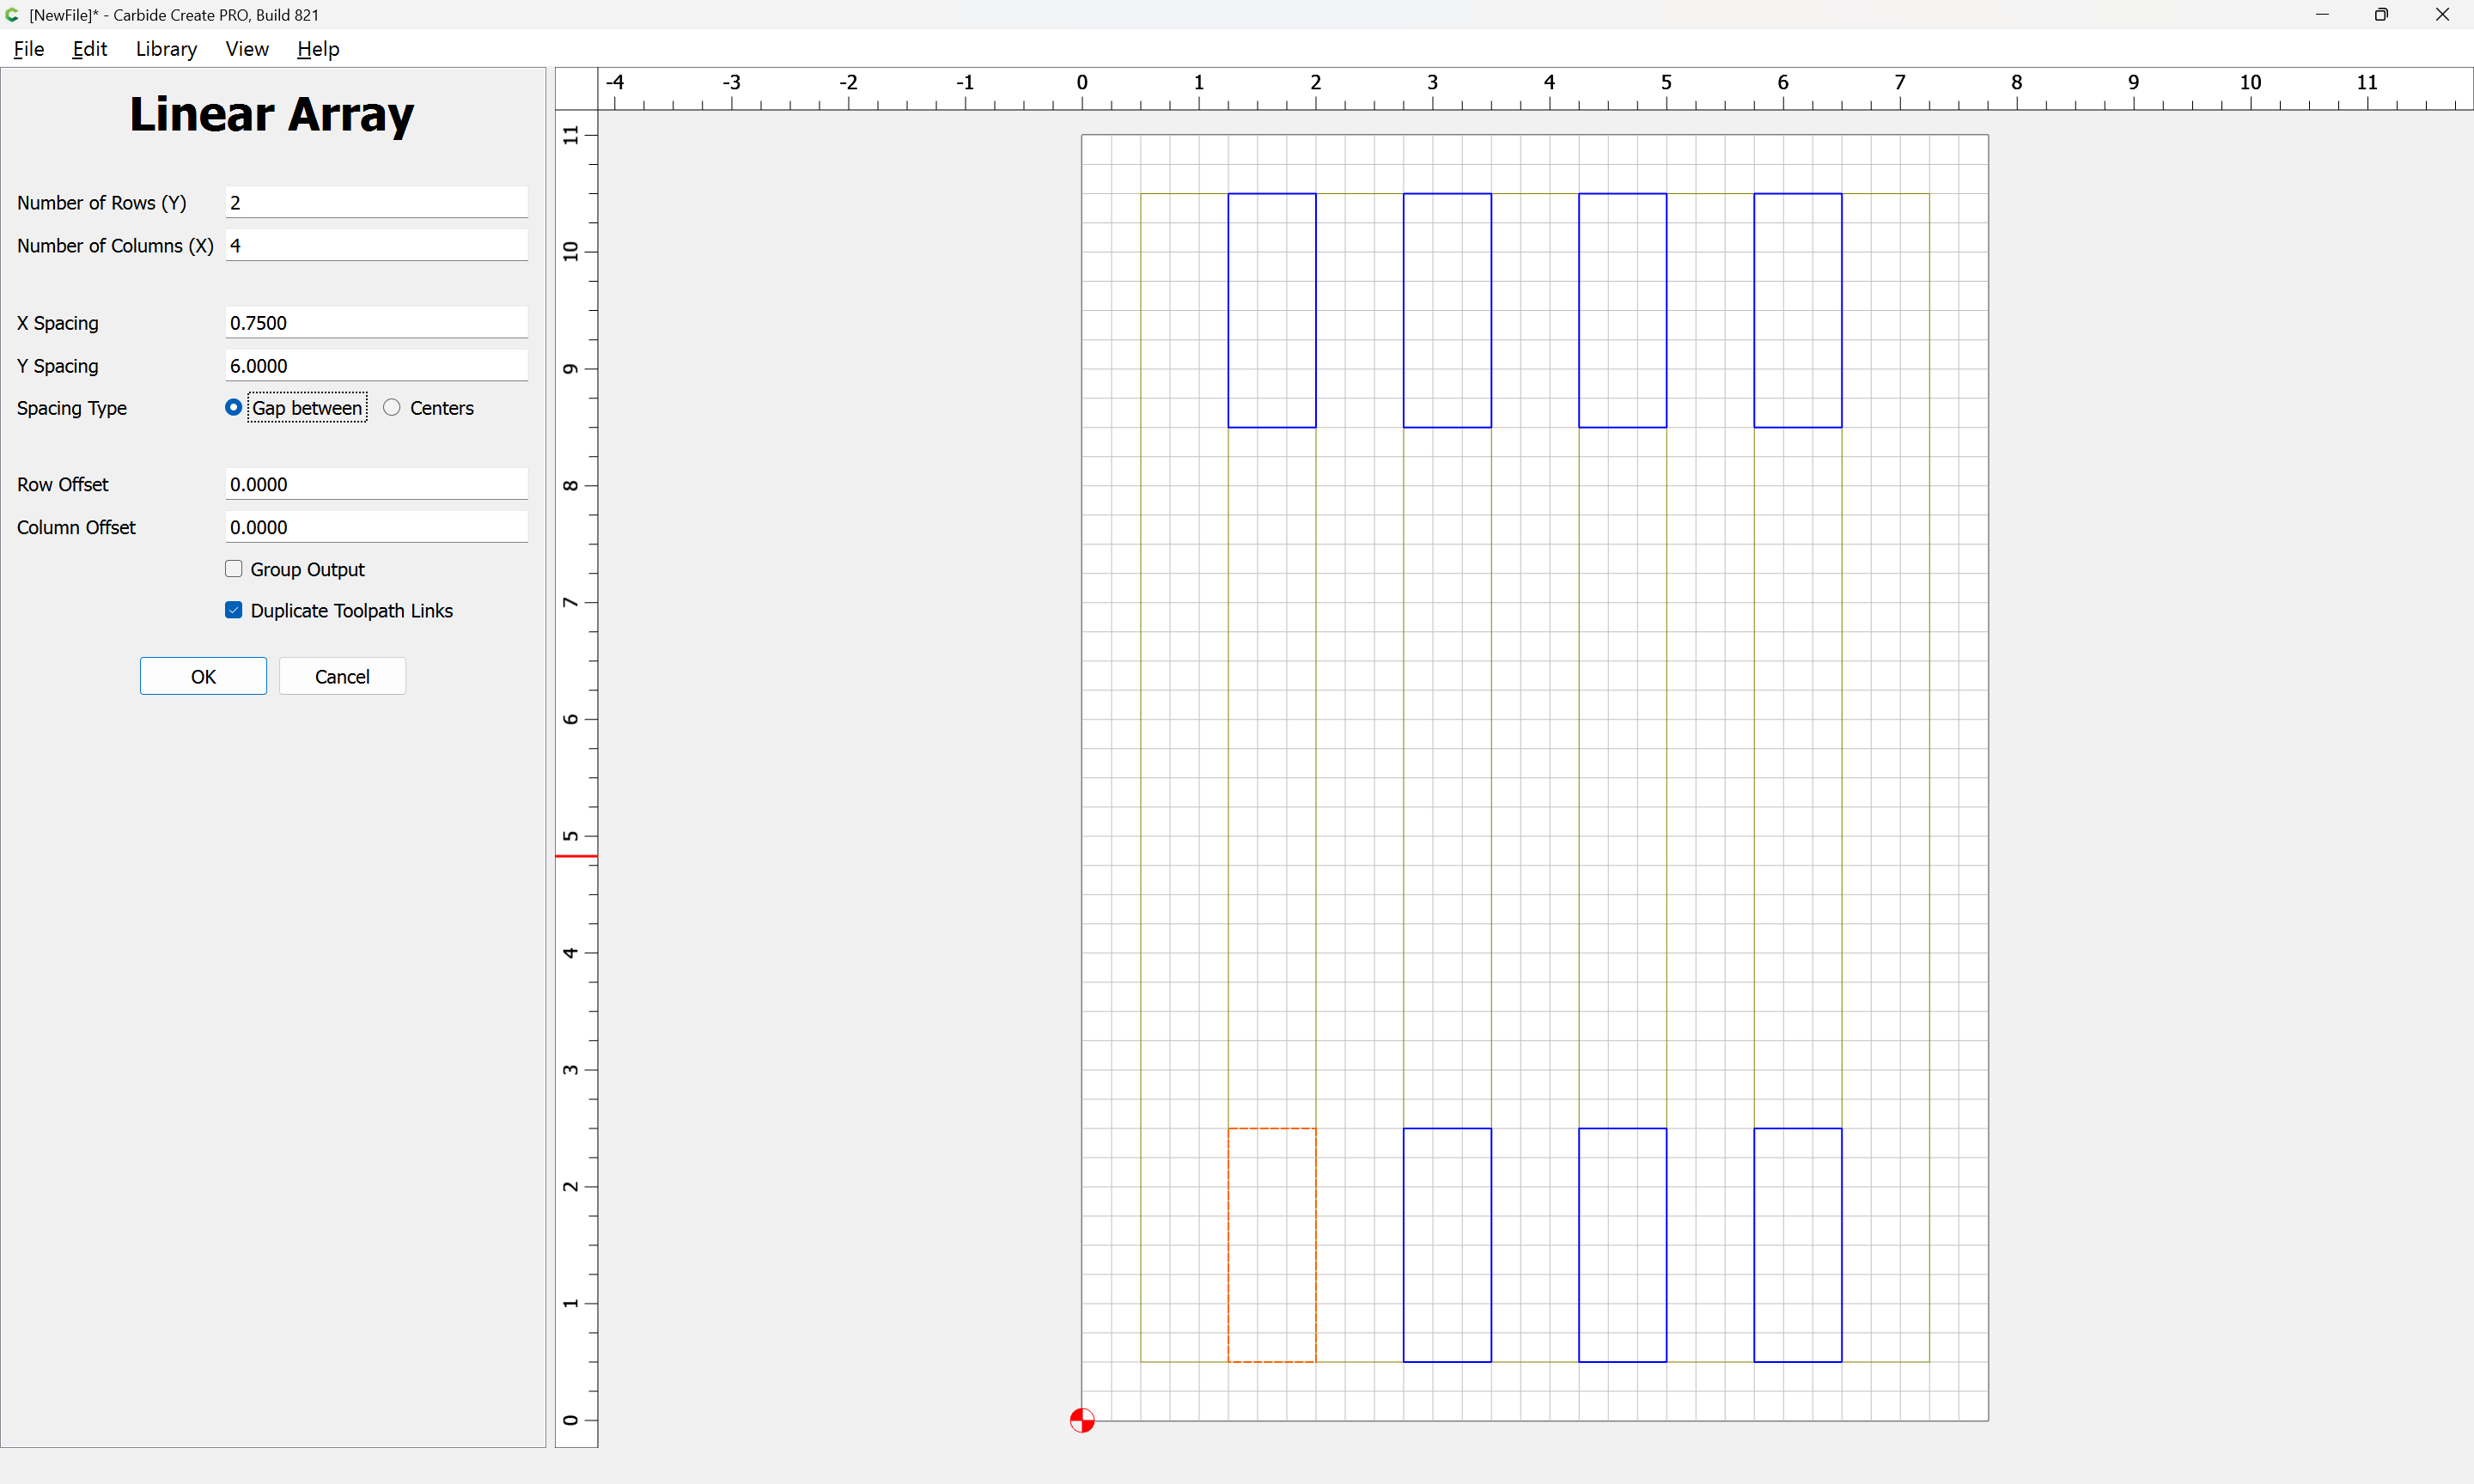Screen dimensions: 2474x1484
Task: Select the Centers spacing type
Action: pos(392,407)
